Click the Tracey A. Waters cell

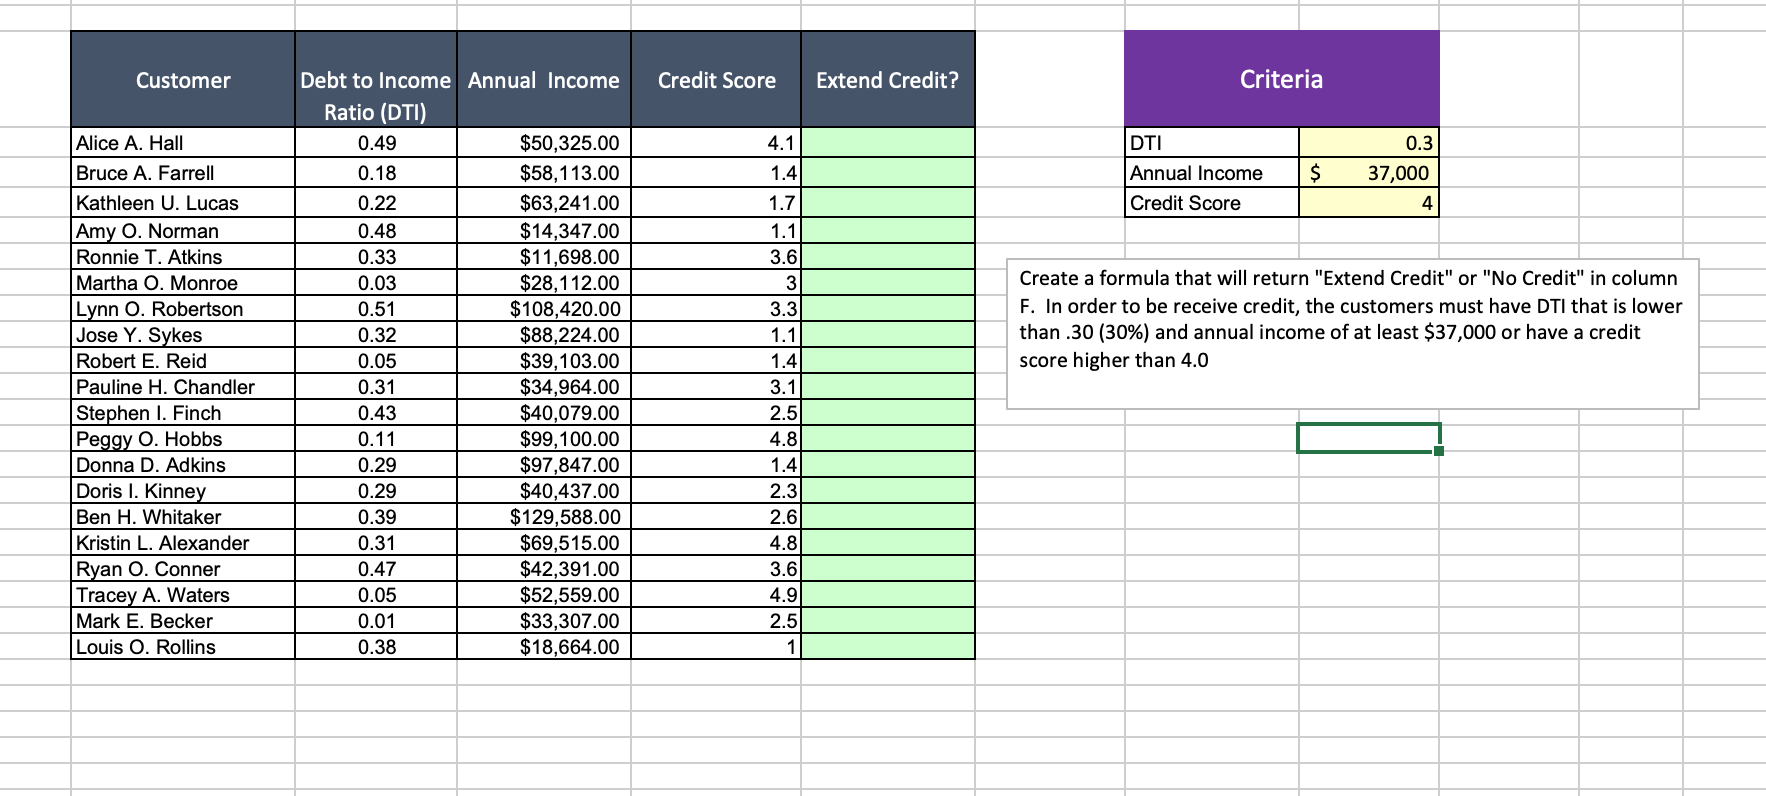(183, 595)
